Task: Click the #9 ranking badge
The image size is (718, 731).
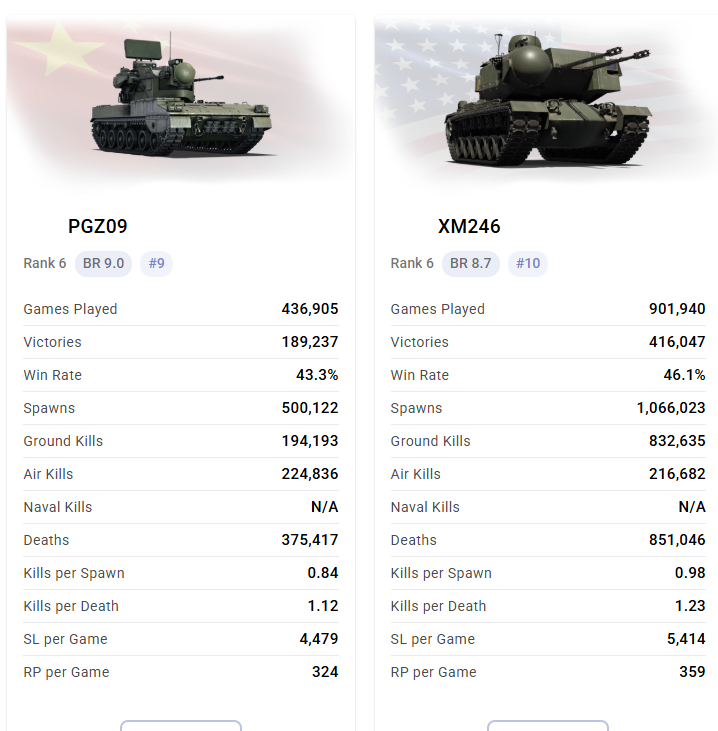Action: click(x=156, y=263)
